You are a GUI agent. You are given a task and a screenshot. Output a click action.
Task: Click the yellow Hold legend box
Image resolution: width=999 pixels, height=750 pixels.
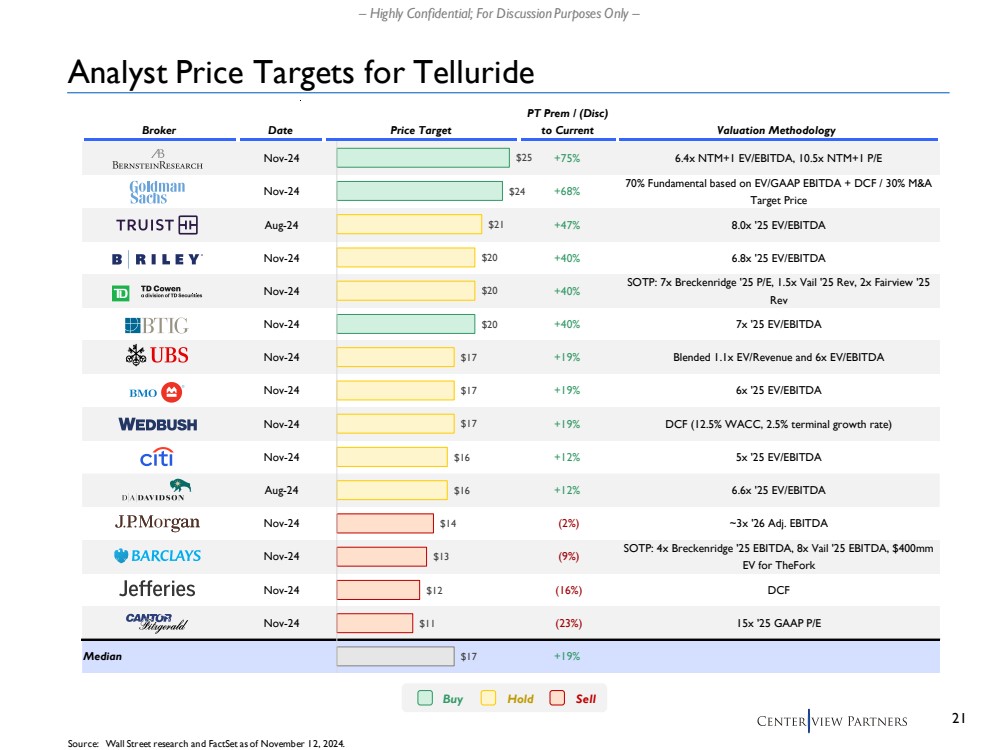pyautogui.click(x=489, y=699)
